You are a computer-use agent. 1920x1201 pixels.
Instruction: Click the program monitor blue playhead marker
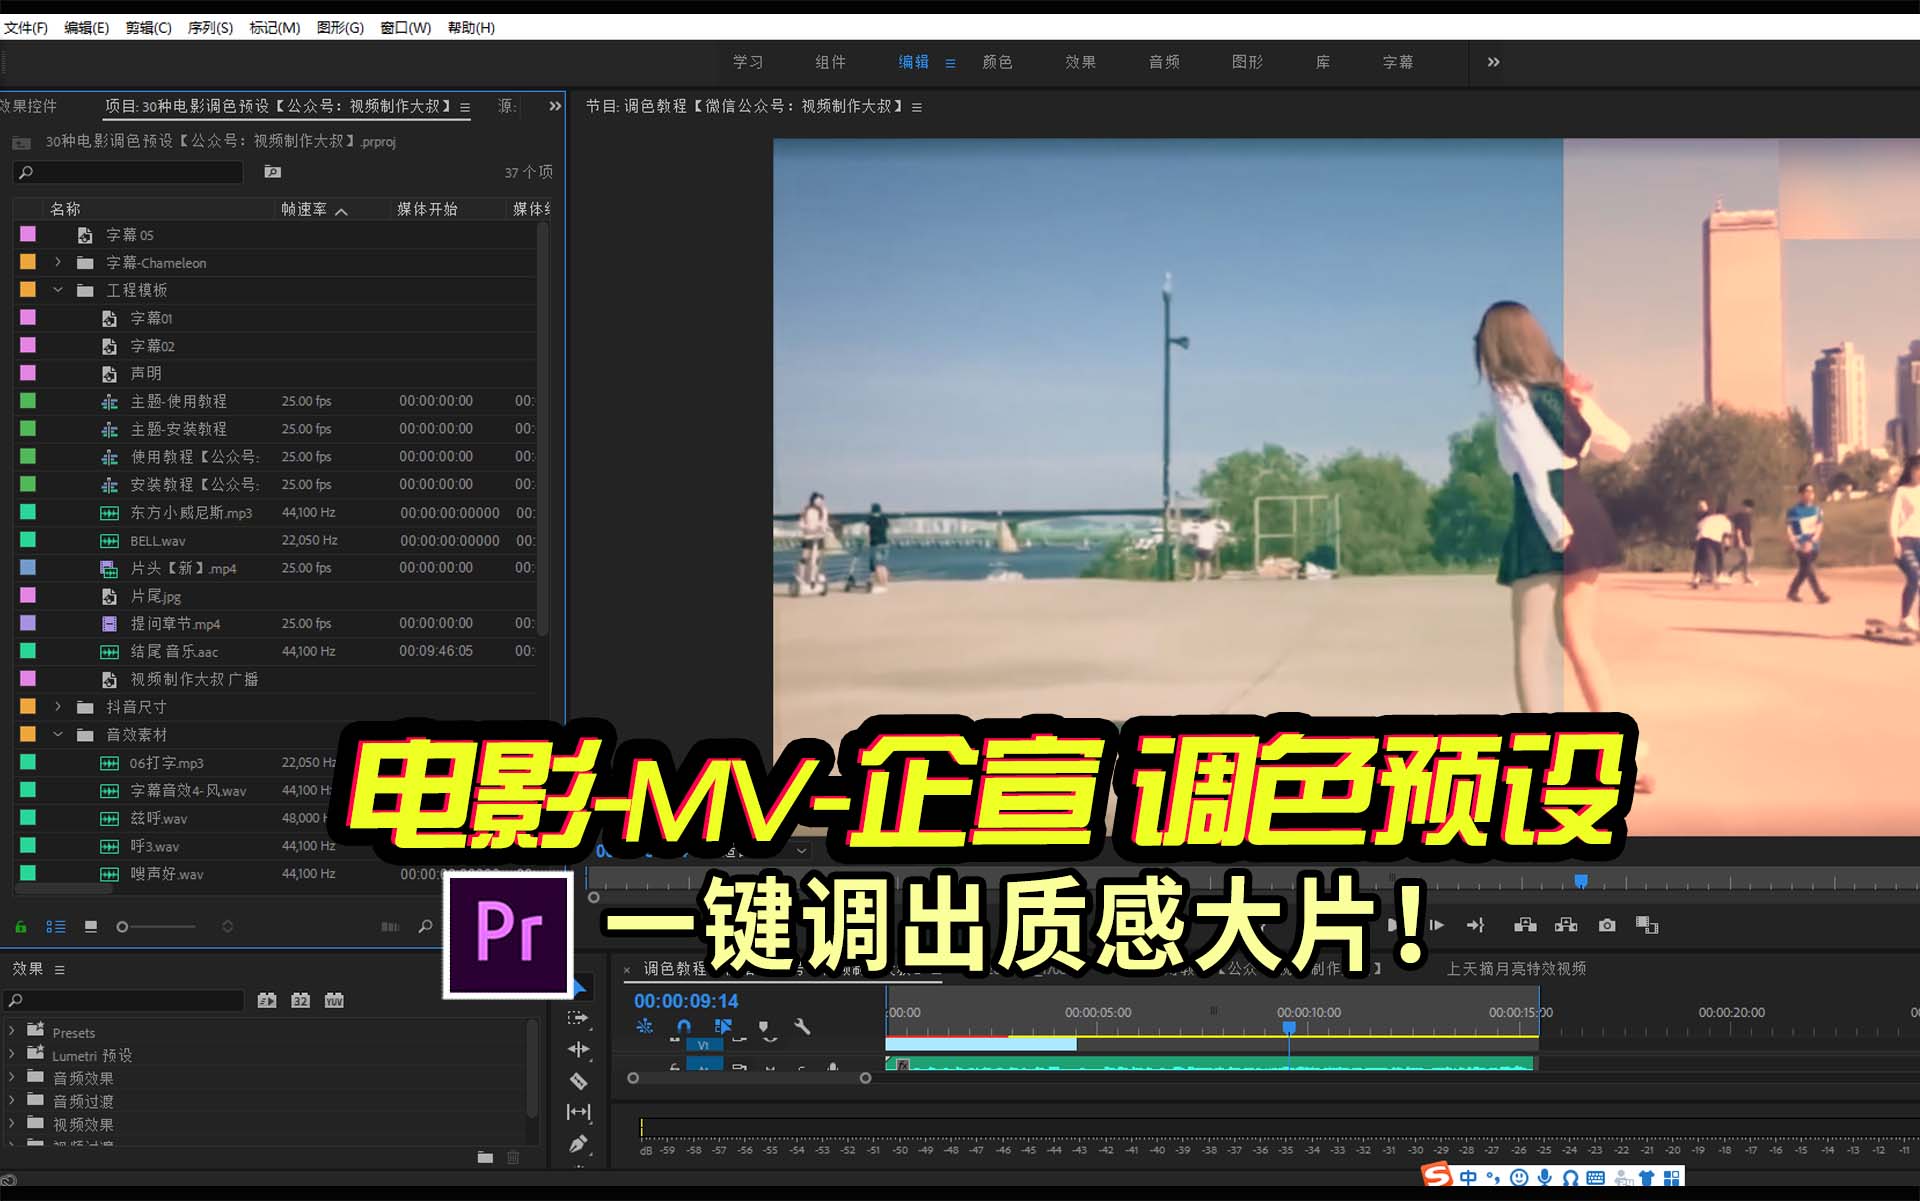pos(1581,881)
